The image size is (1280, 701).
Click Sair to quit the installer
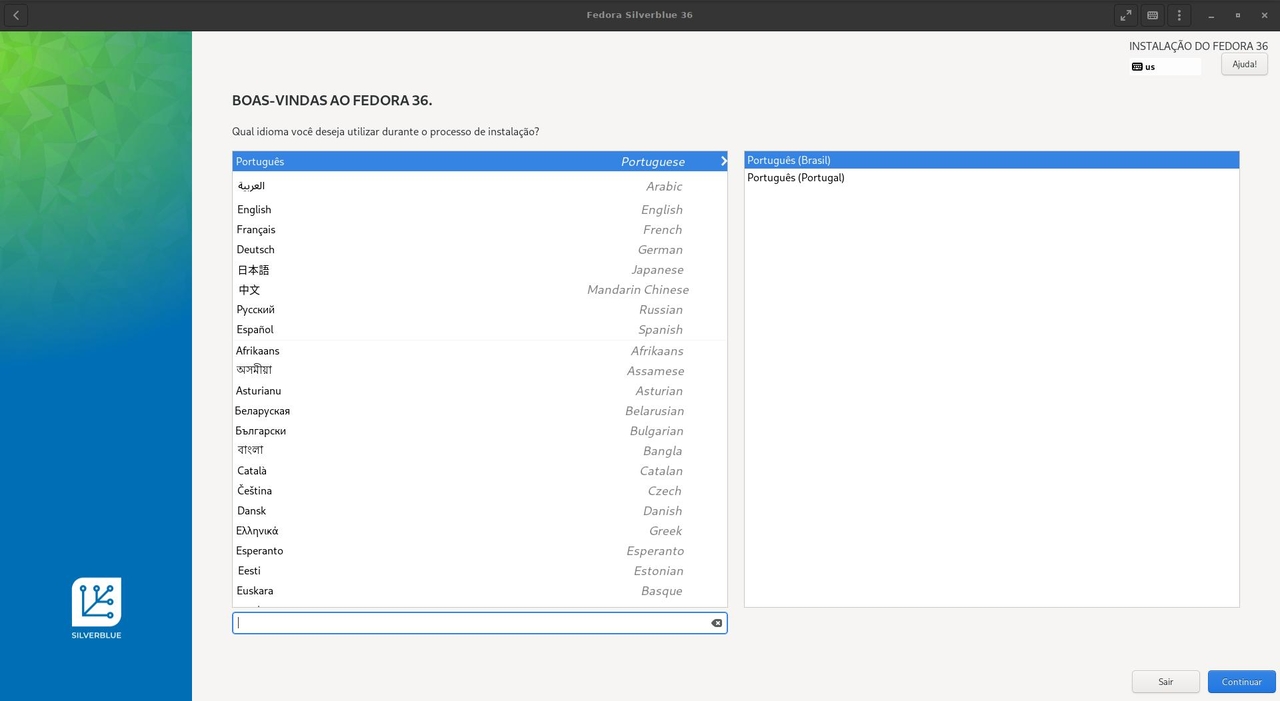click(1165, 681)
